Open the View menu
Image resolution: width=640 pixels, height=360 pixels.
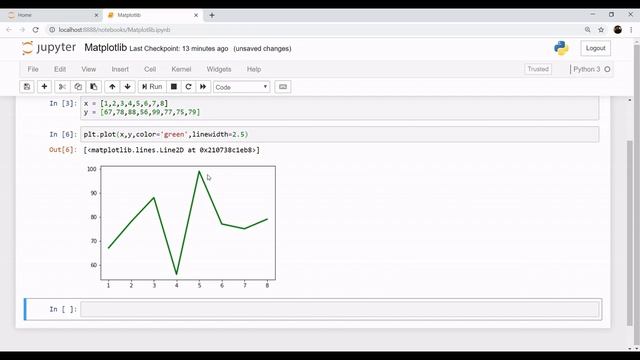point(89,69)
